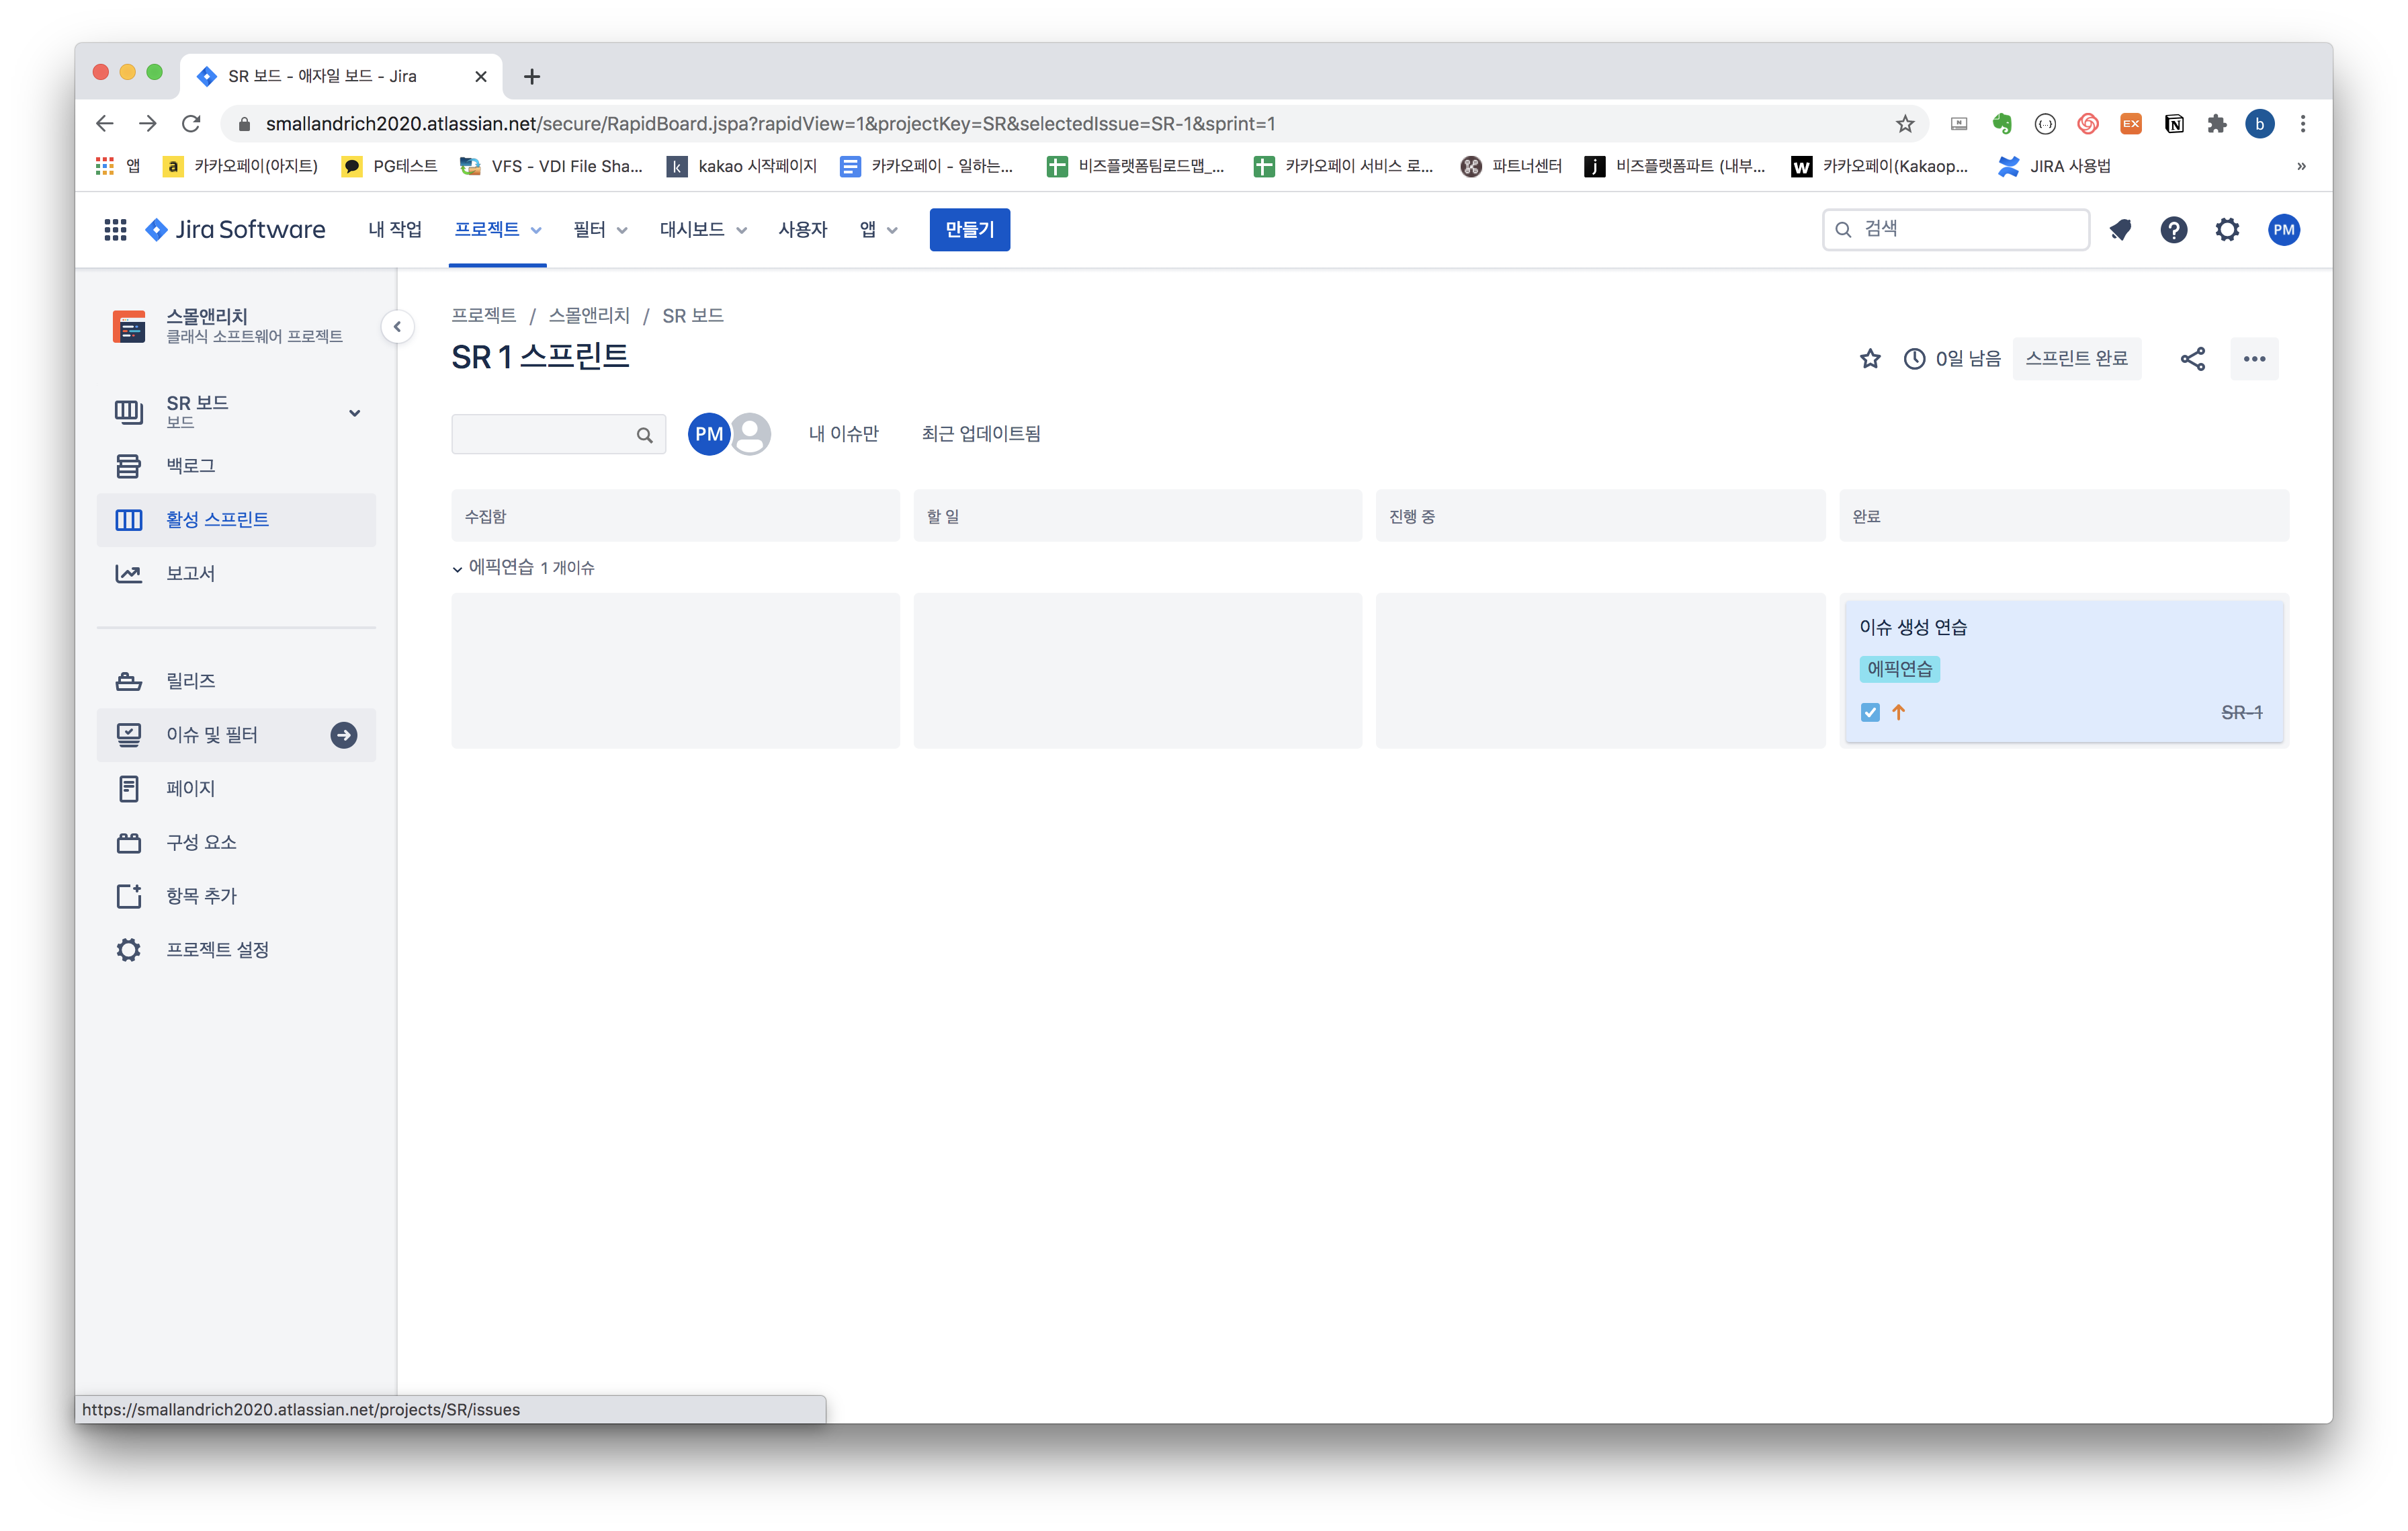Expand the 프로젝트 dropdown menu

pos(497,230)
